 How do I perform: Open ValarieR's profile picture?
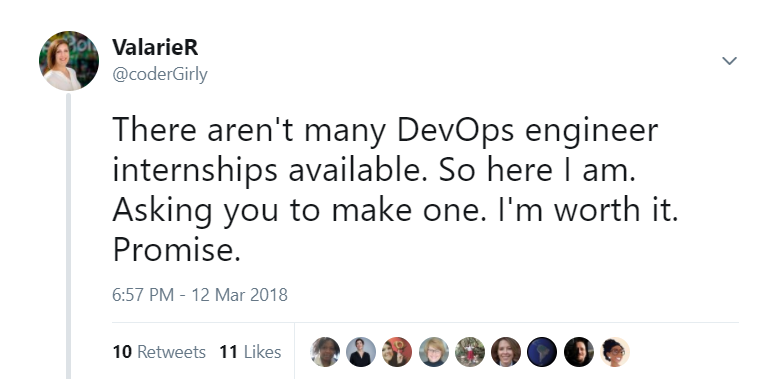(69, 61)
